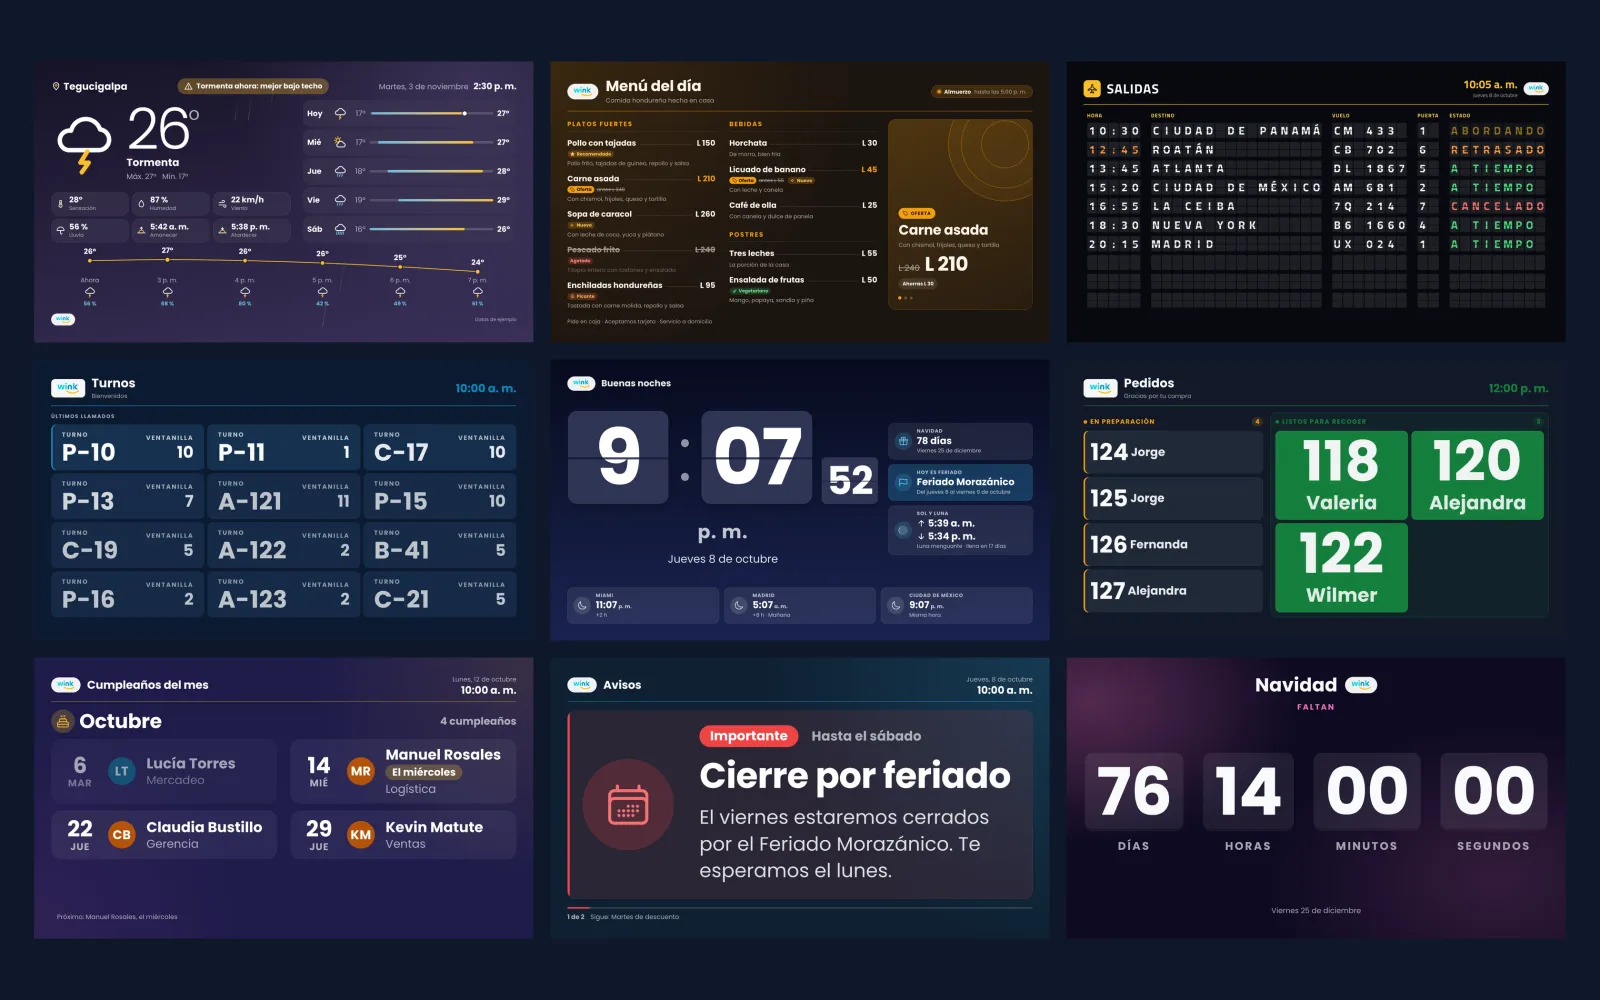
Task: Click the sunrise icon beside 5:42 a. m.
Action: (141, 230)
